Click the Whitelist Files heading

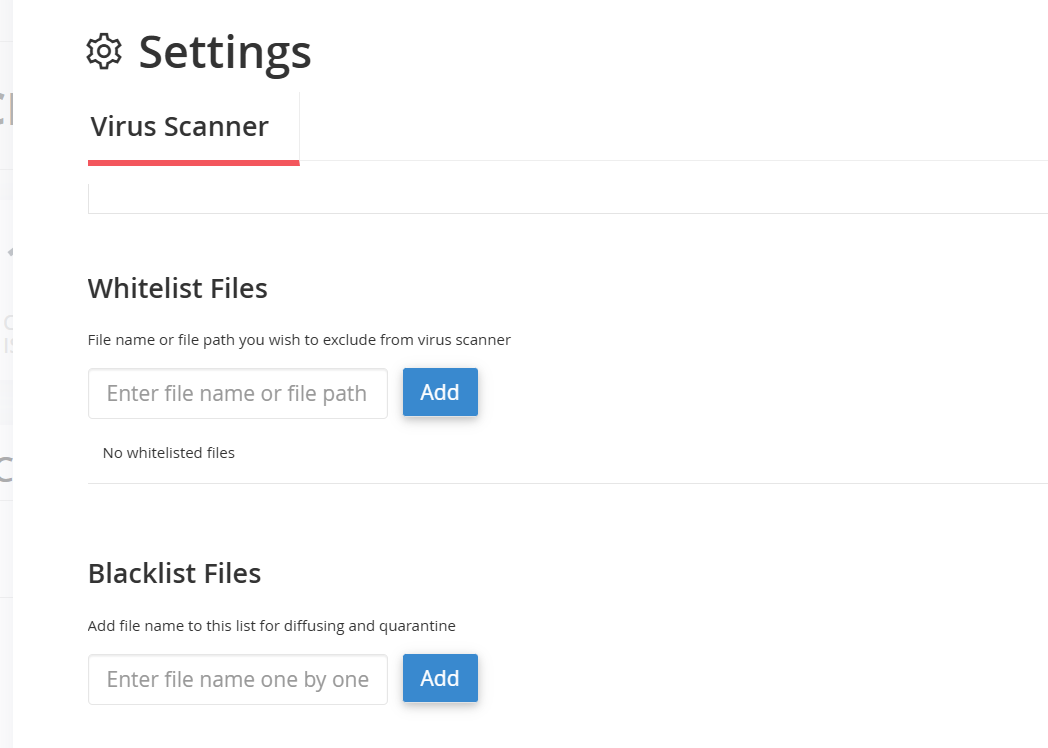(178, 288)
